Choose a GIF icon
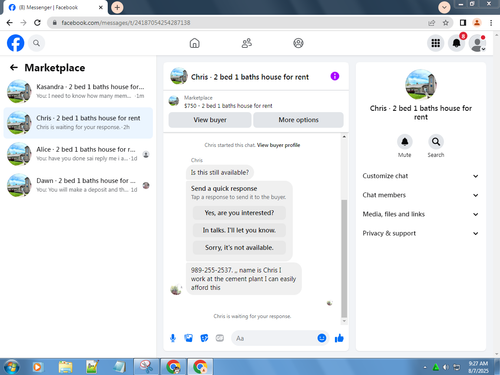The width and height of the screenshot is (500, 375). (x=220, y=338)
